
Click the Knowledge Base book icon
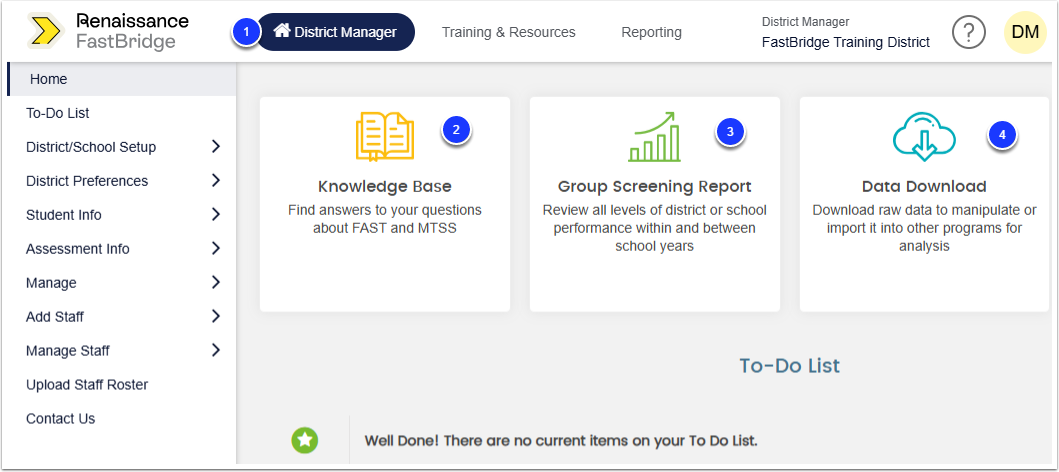(384, 136)
